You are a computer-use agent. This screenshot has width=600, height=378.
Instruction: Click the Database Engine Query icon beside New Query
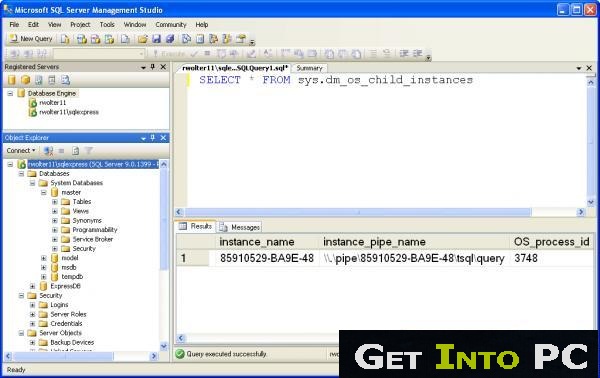pos(65,39)
